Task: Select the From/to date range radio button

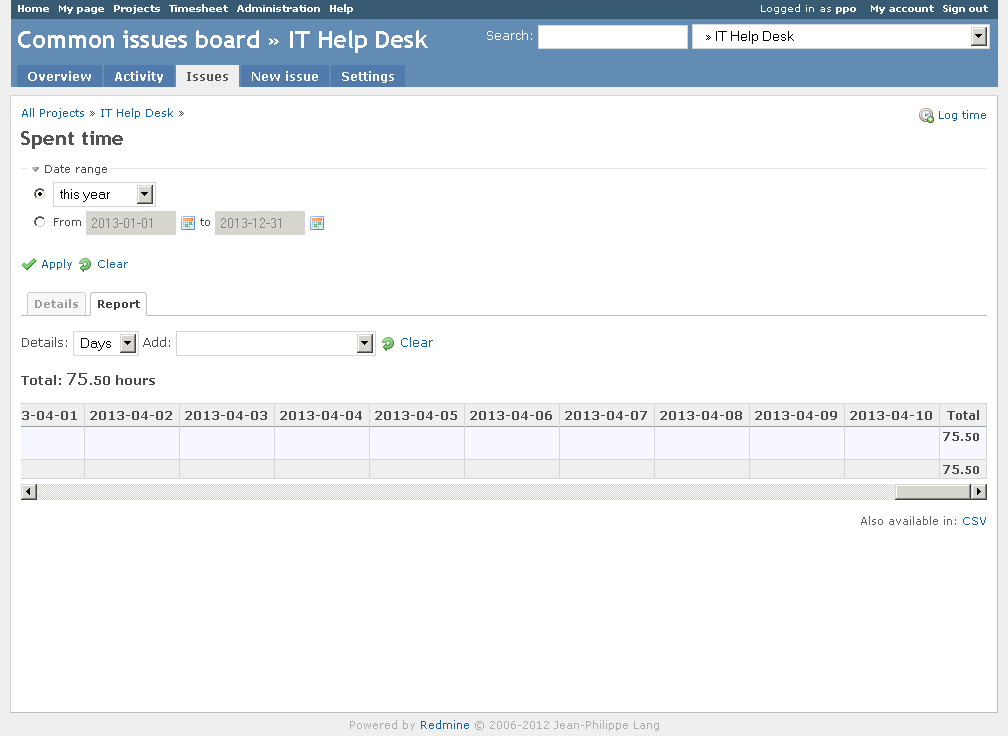Action: click(x=39, y=222)
